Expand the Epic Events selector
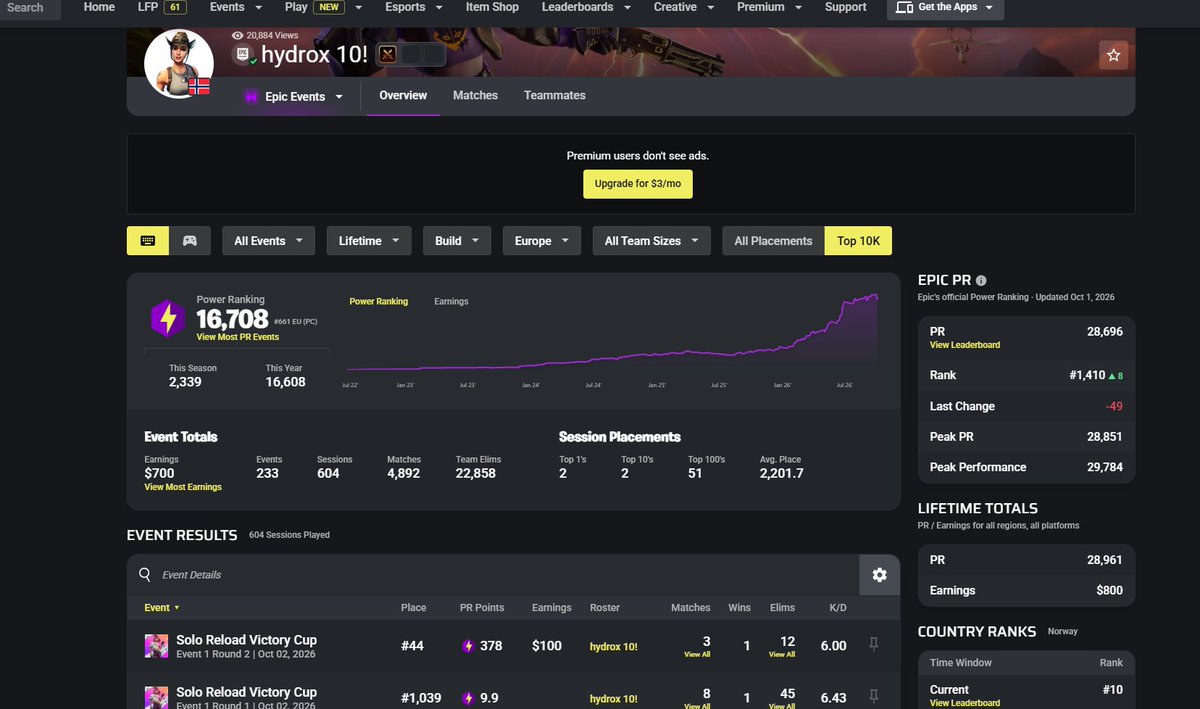 click(294, 97)
